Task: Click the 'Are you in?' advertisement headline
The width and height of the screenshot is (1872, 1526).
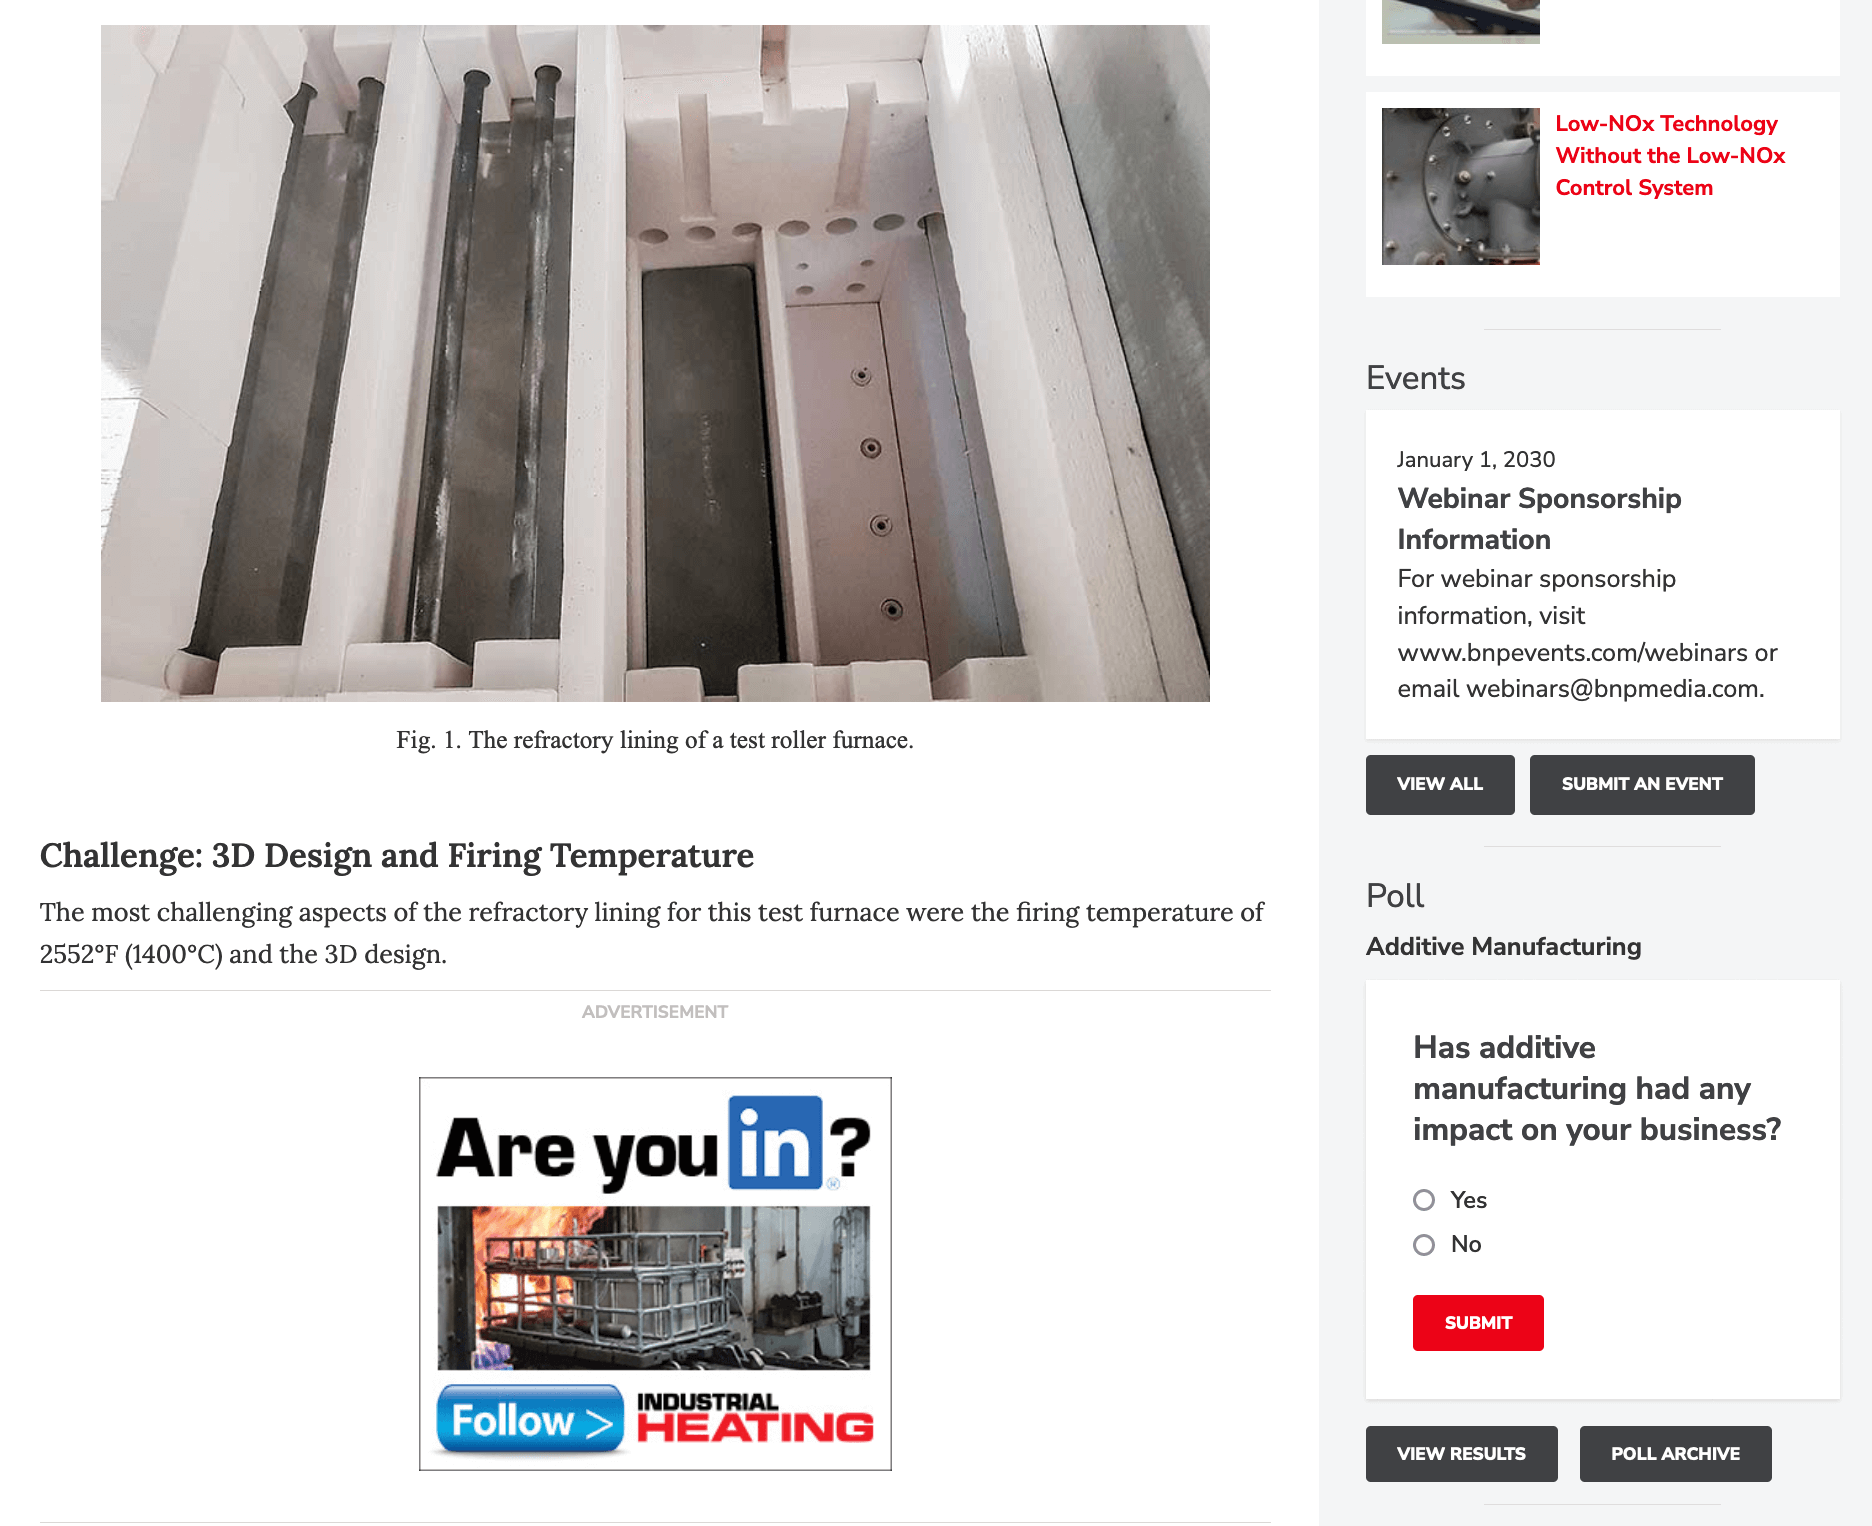Action: click(654, 1145)
